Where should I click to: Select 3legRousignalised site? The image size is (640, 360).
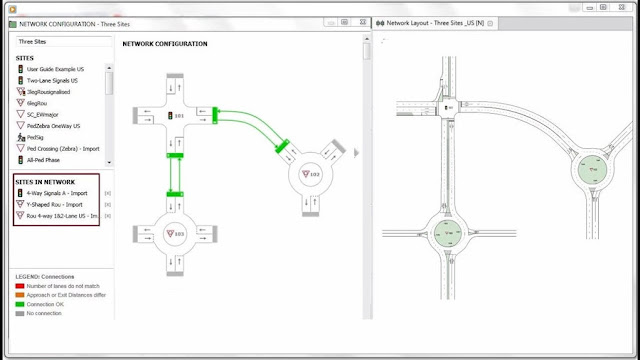48,92
